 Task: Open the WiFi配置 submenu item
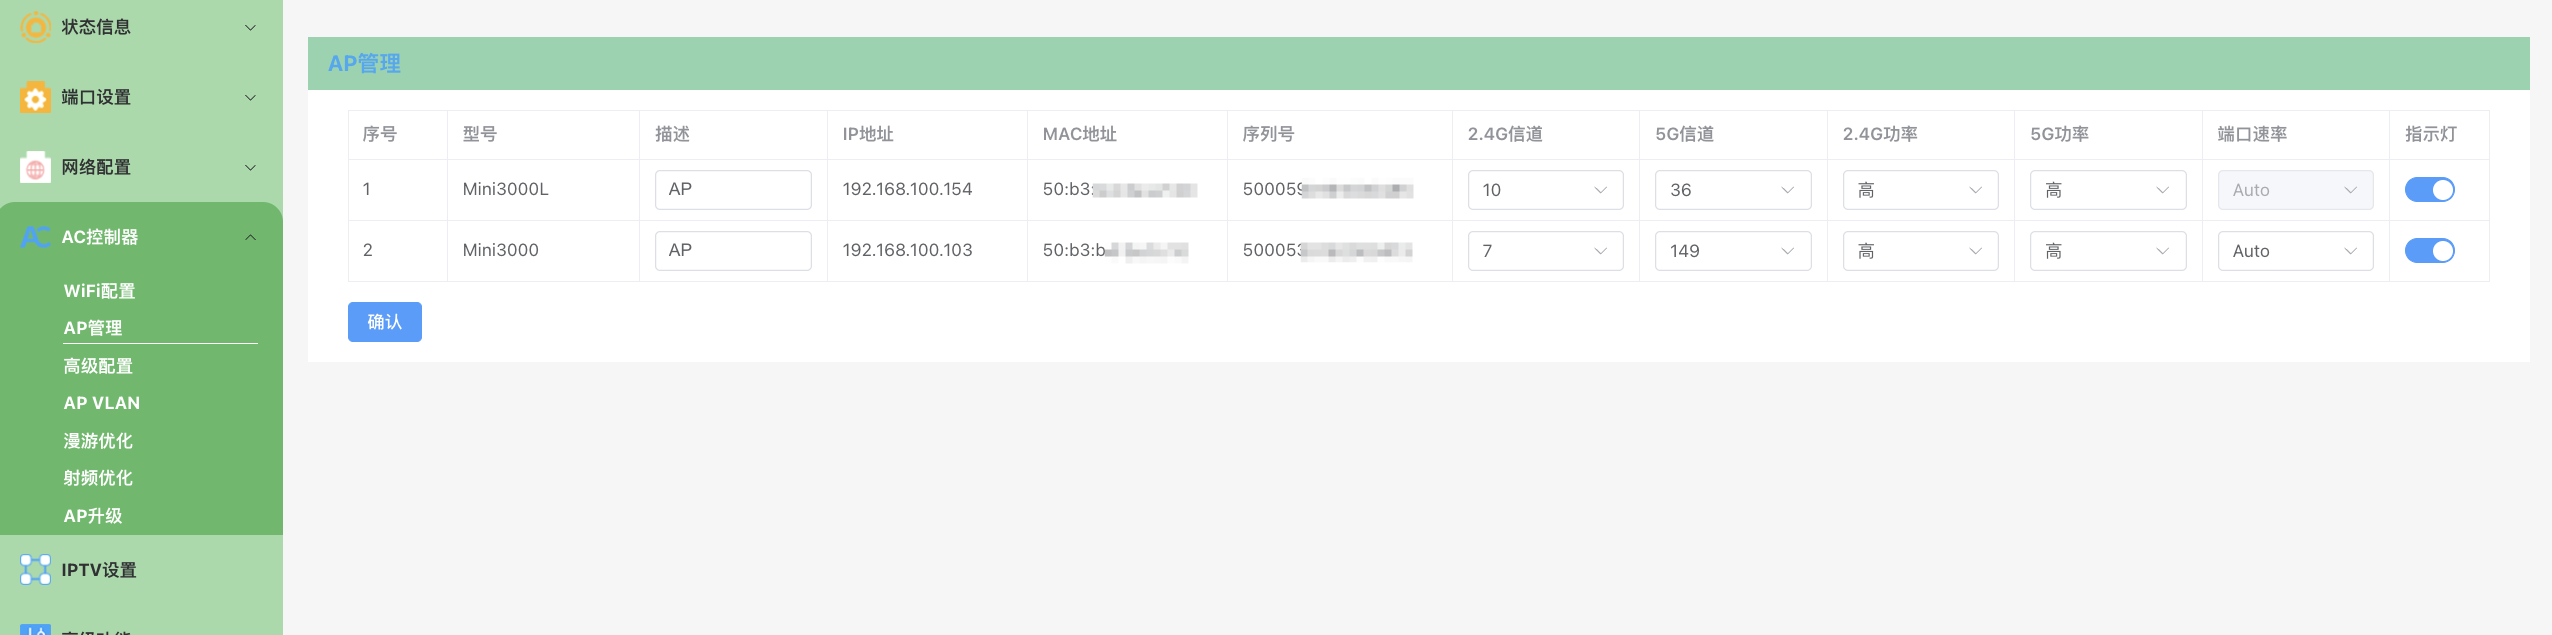coord(99,291)
